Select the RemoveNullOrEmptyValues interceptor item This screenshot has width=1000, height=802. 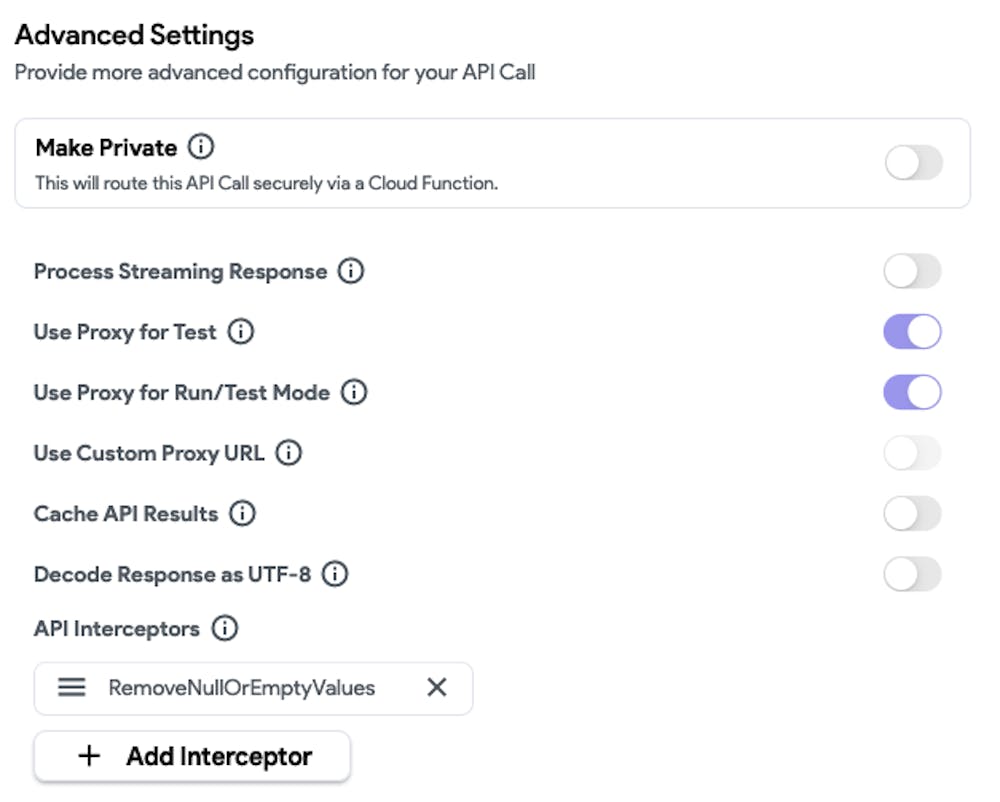pos(241,688)
